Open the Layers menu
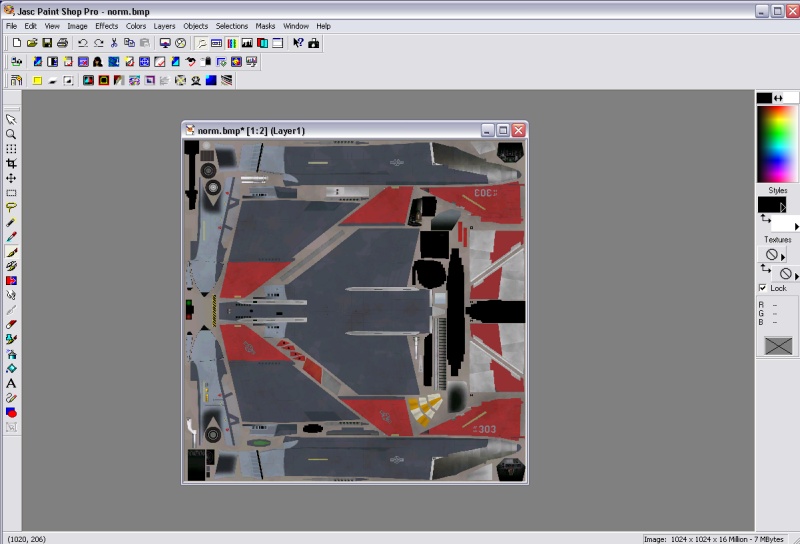This screenshot has height=544, width=800. coord(164,26)
